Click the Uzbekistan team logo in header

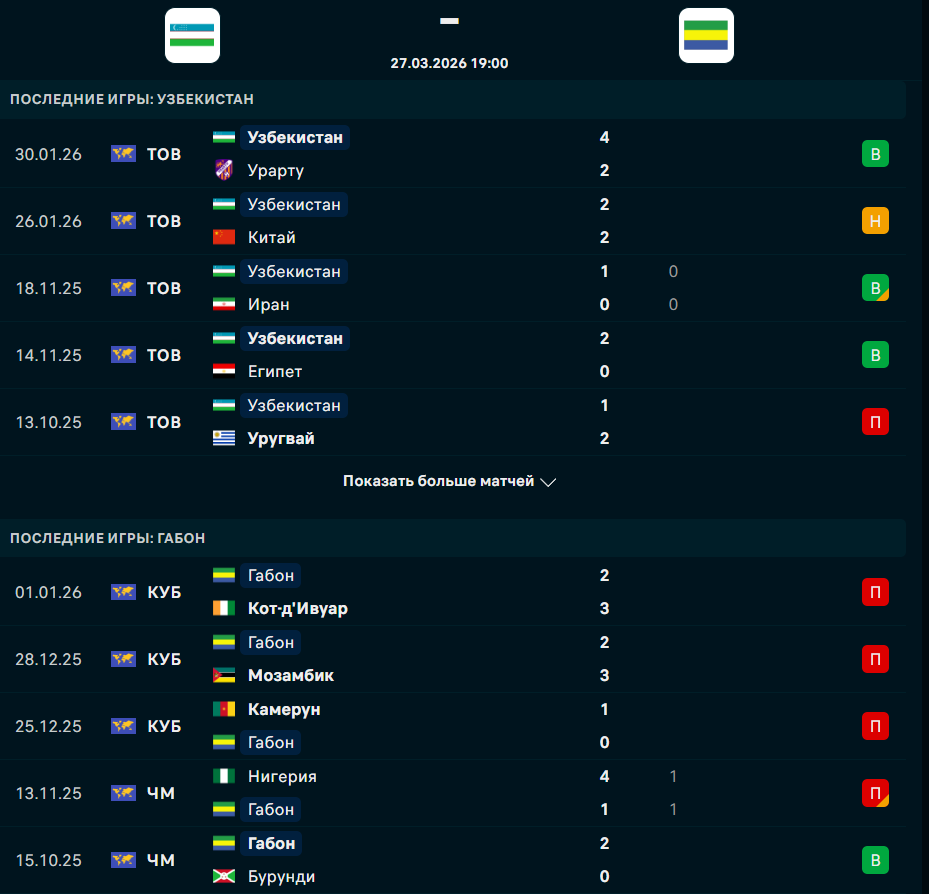tap(192, 36)
